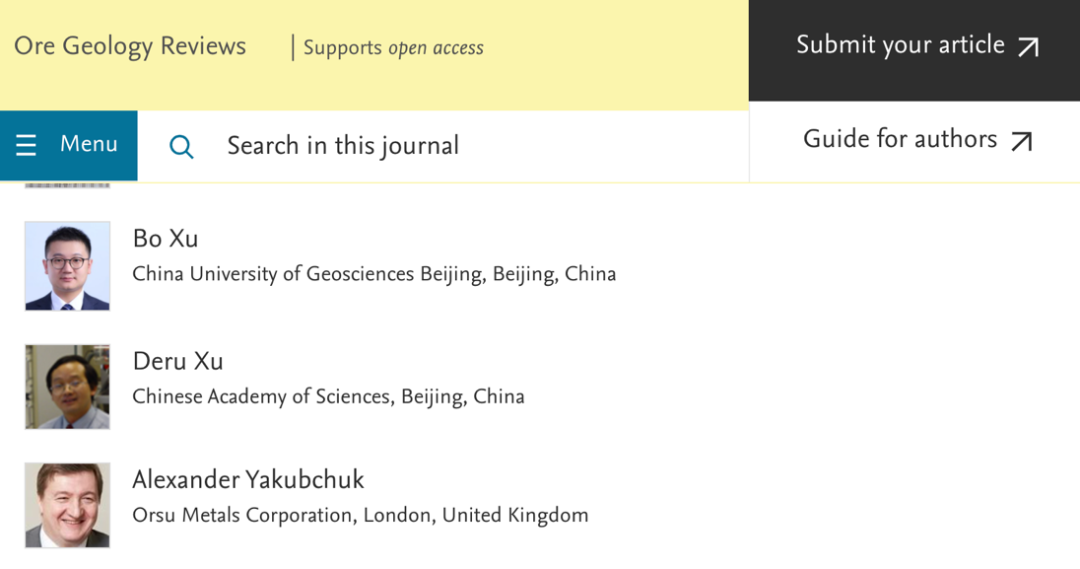
Task: Click Orsu Metals Corporation affiliation text
Action: tap(360, 516)
